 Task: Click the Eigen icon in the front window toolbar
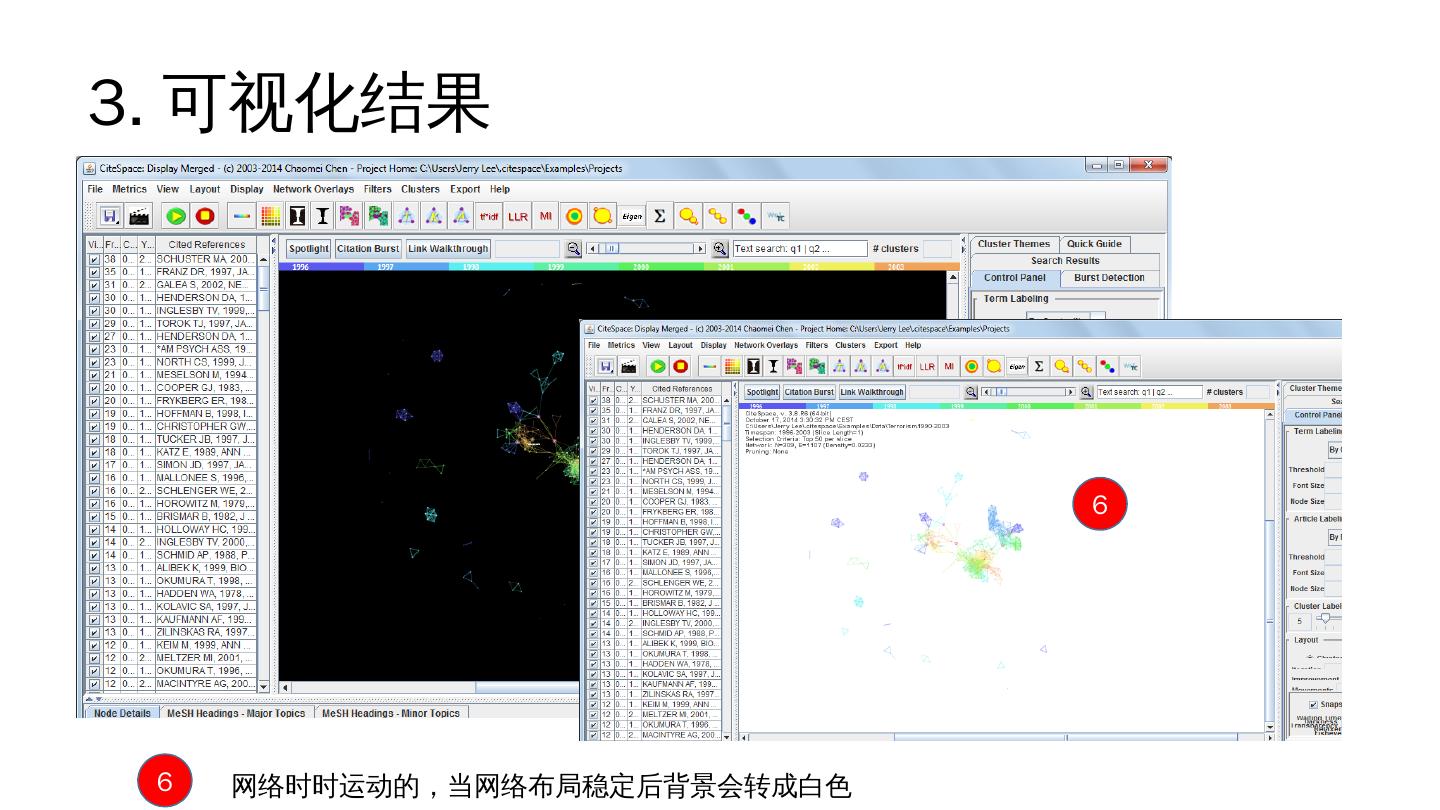click(x=1017, y=366)
